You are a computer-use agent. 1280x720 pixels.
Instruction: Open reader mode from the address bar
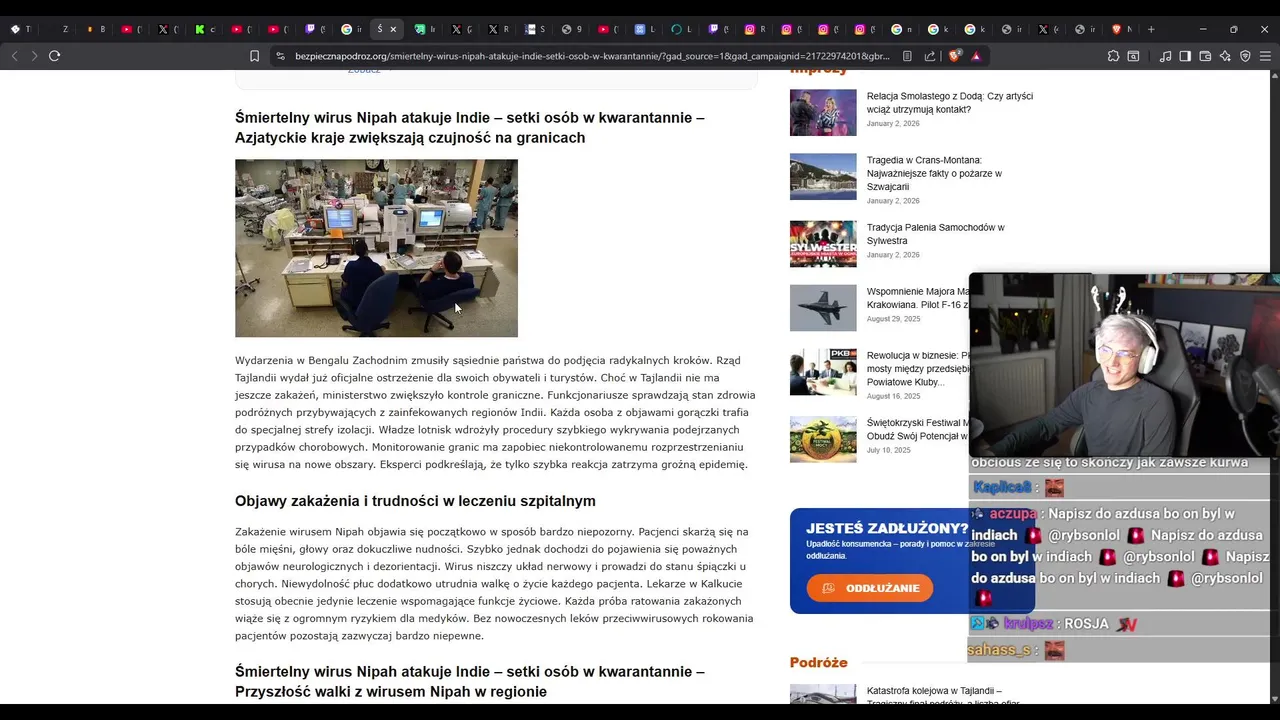tap(907, 56)
